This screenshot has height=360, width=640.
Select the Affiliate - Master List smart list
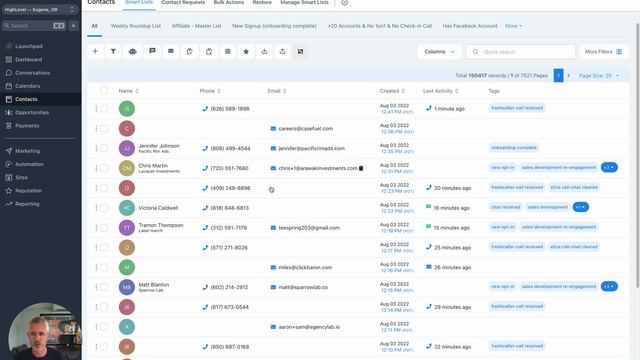(196, 26)
